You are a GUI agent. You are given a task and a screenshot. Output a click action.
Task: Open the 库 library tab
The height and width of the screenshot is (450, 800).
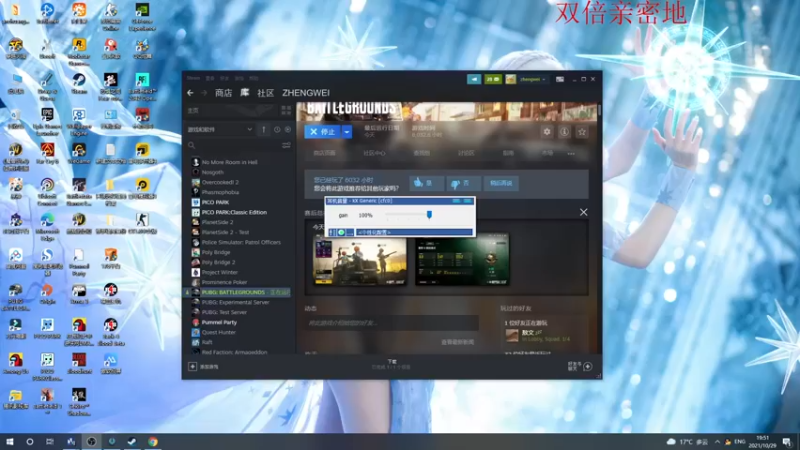(245, 92)
